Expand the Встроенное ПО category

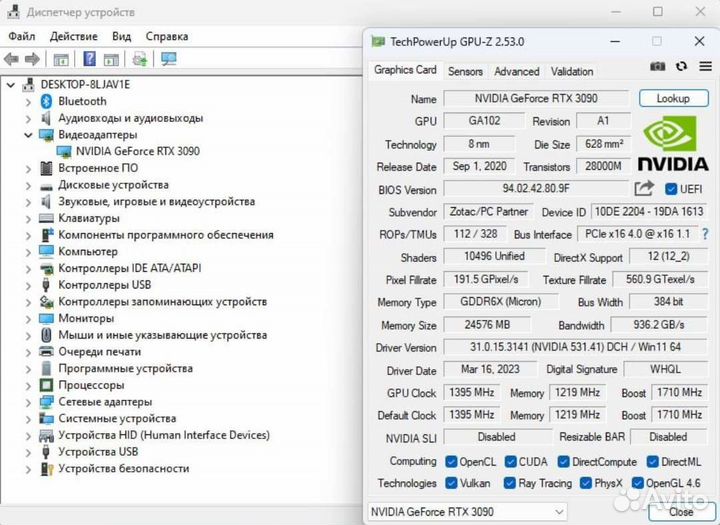click(28, 169)
